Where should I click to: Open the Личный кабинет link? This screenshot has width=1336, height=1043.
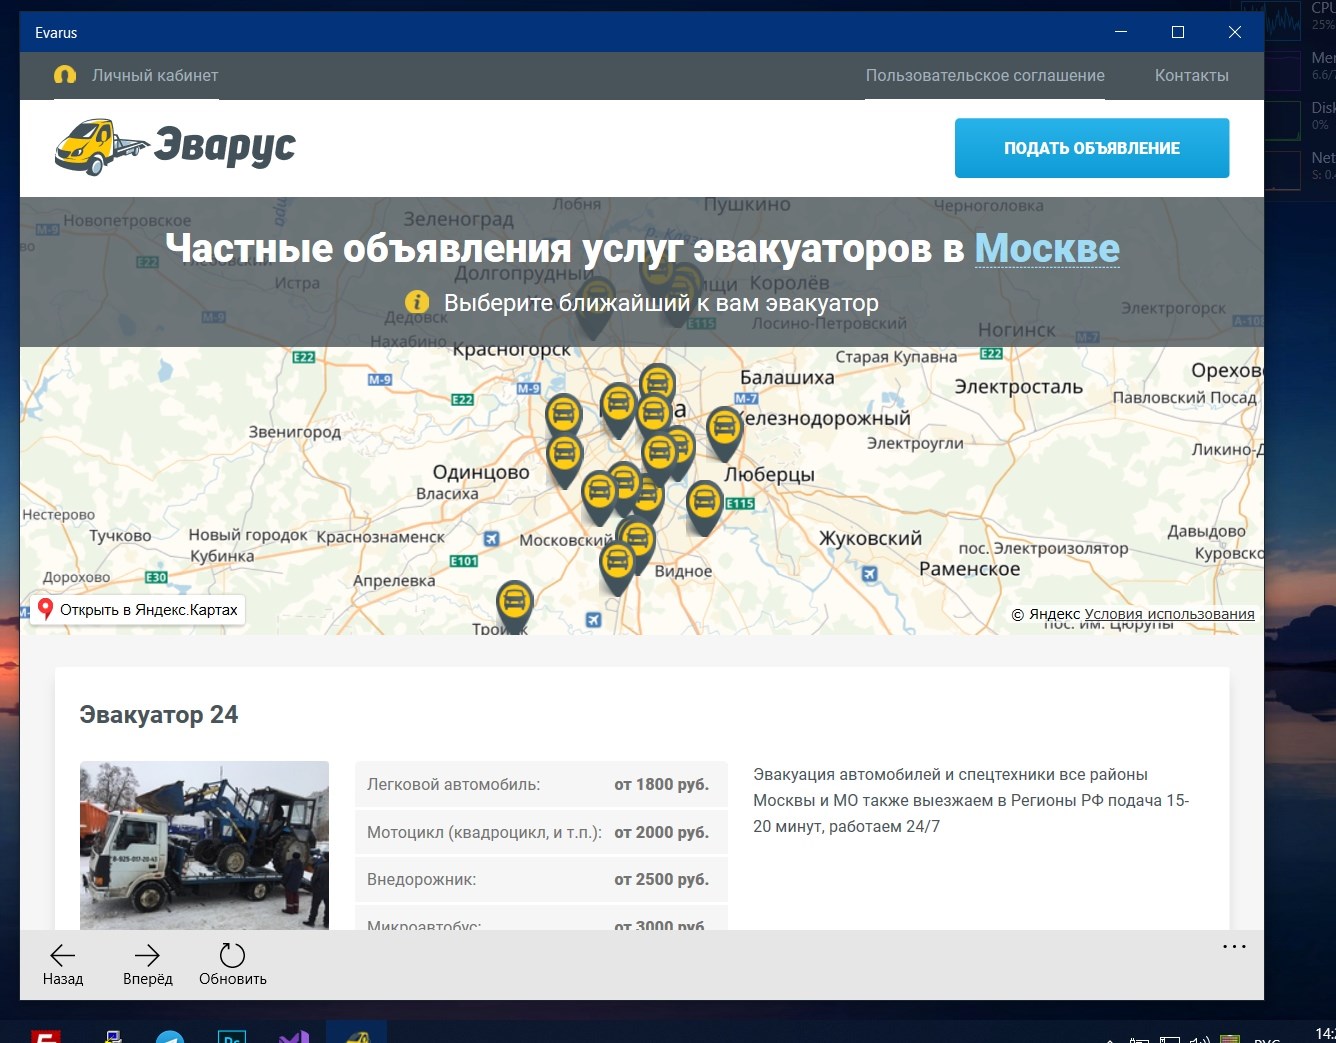(155, 75)
